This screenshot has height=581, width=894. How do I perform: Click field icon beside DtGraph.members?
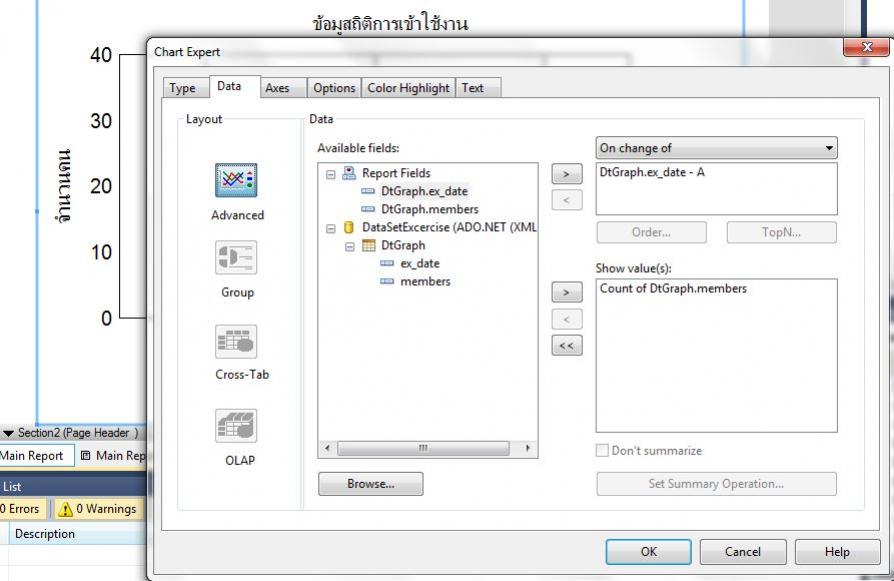coord(368,209)
